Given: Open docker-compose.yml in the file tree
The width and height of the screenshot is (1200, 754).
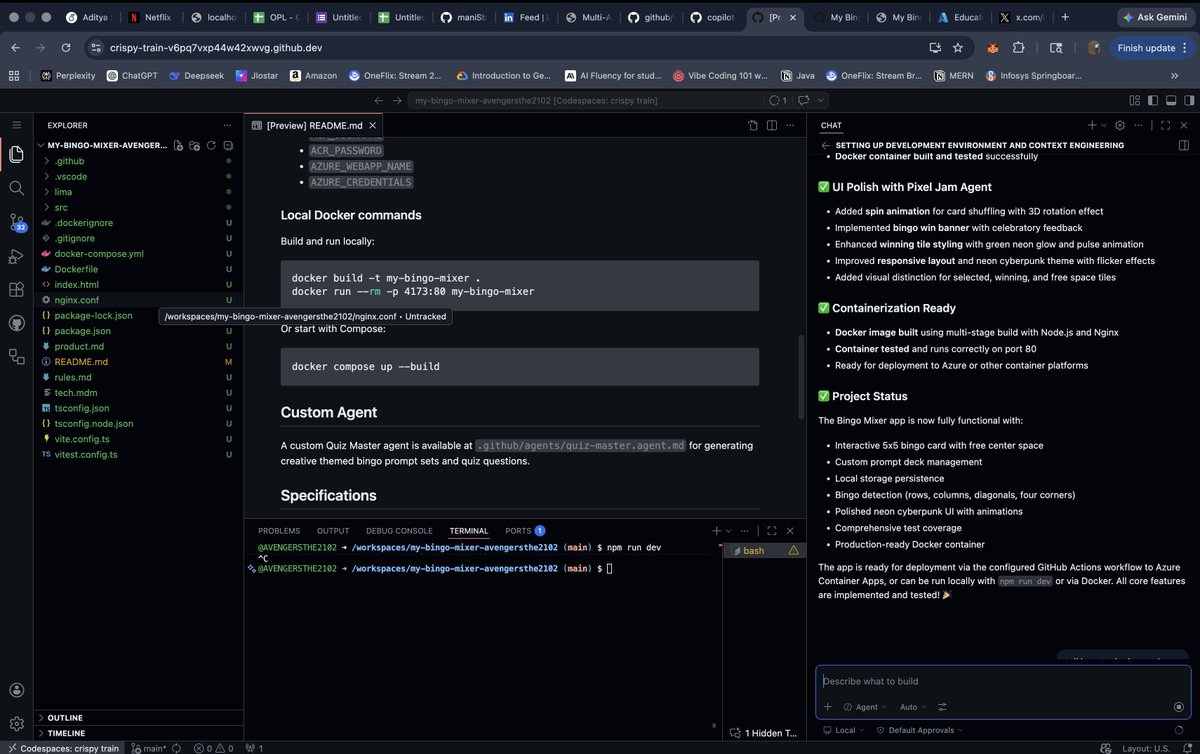Looking at the screenshot, I should [136, 254].
